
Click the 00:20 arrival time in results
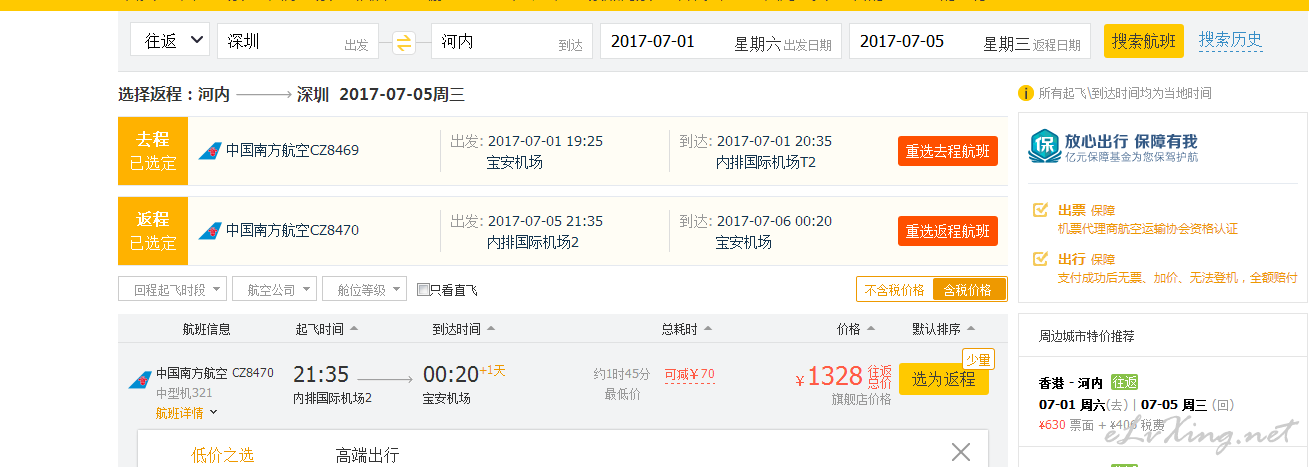pyautogui.click(x=451, y=375)
